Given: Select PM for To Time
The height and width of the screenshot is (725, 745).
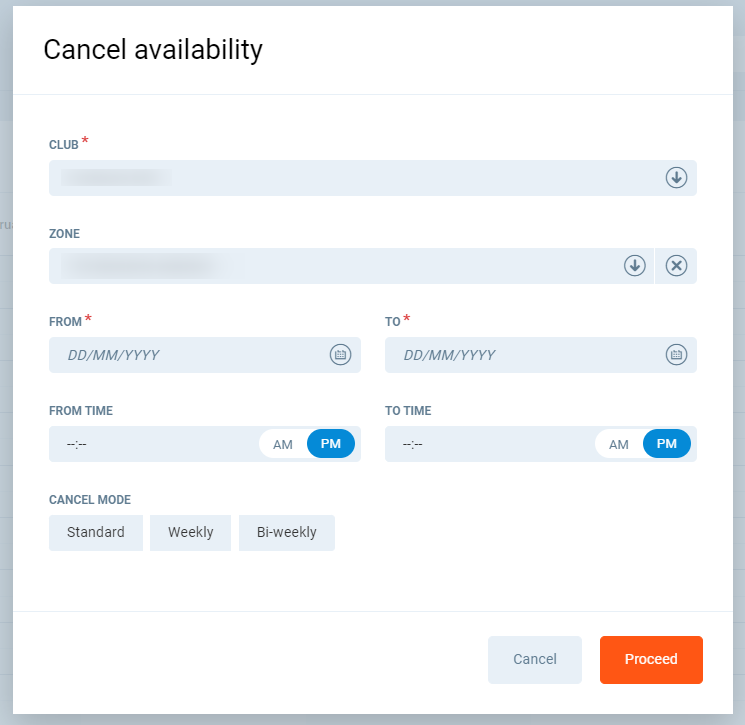Looking at the screenshot, I should (x=667, y=444).
